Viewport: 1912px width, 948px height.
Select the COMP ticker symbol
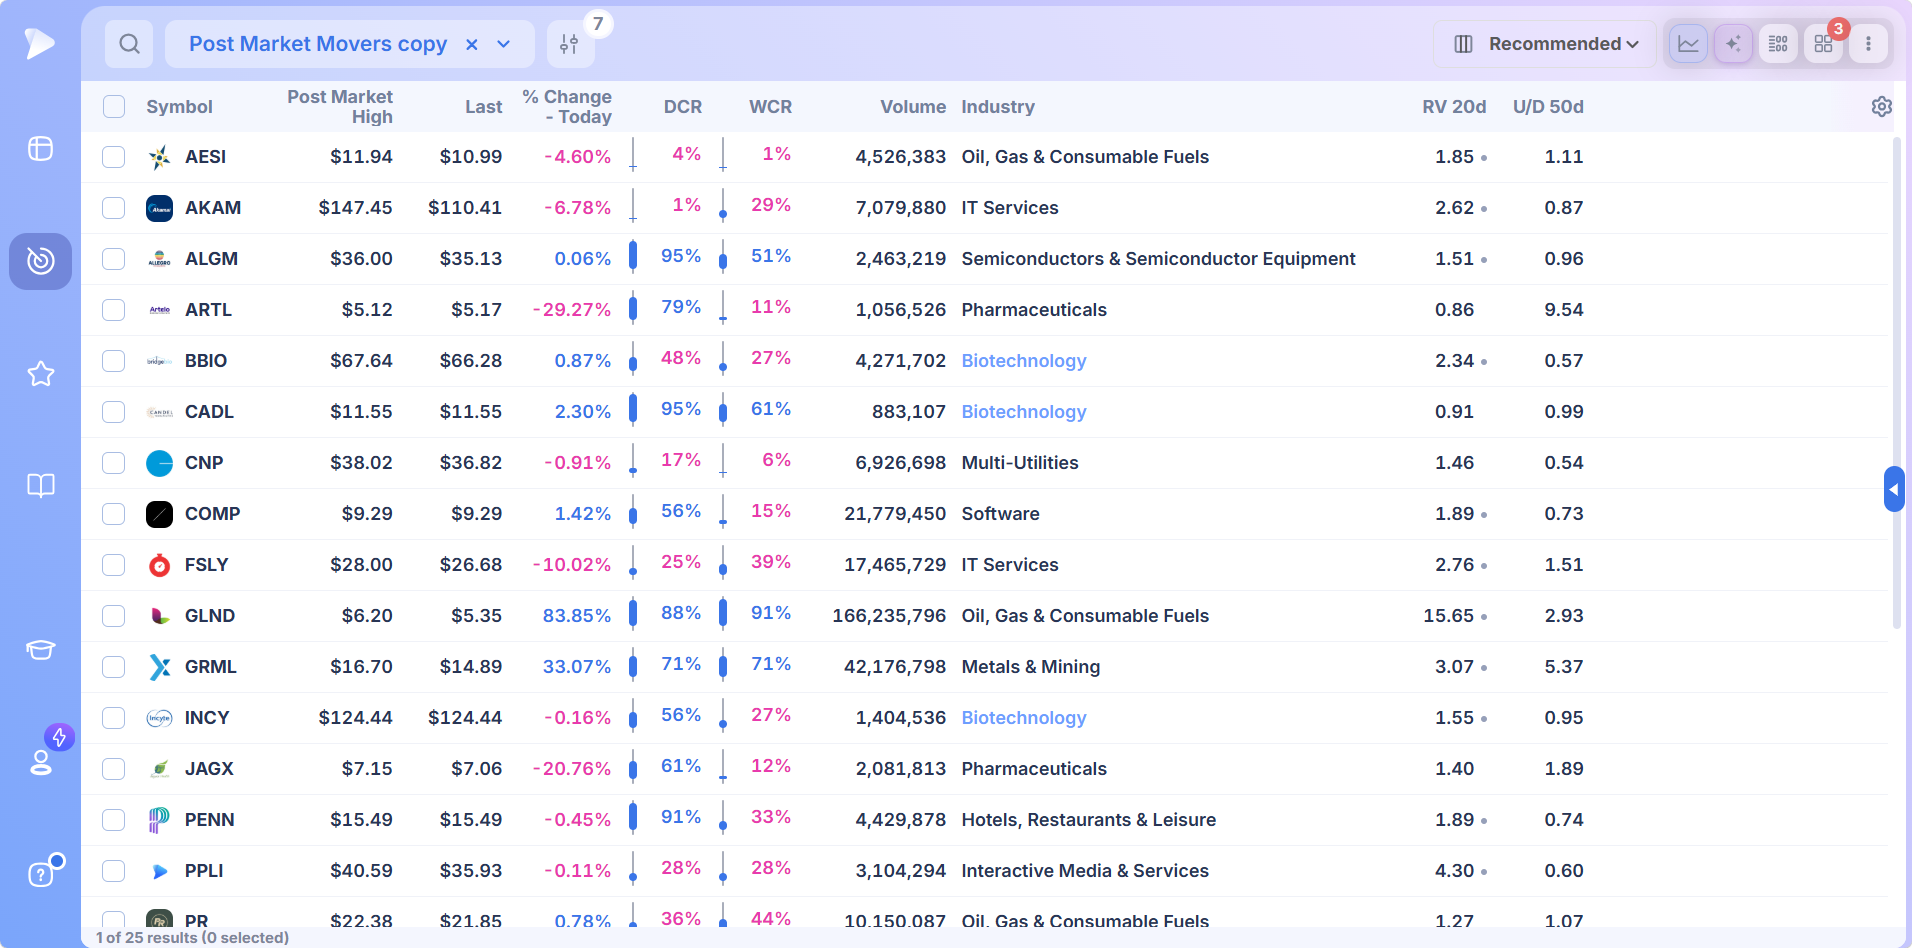[213, 514]
